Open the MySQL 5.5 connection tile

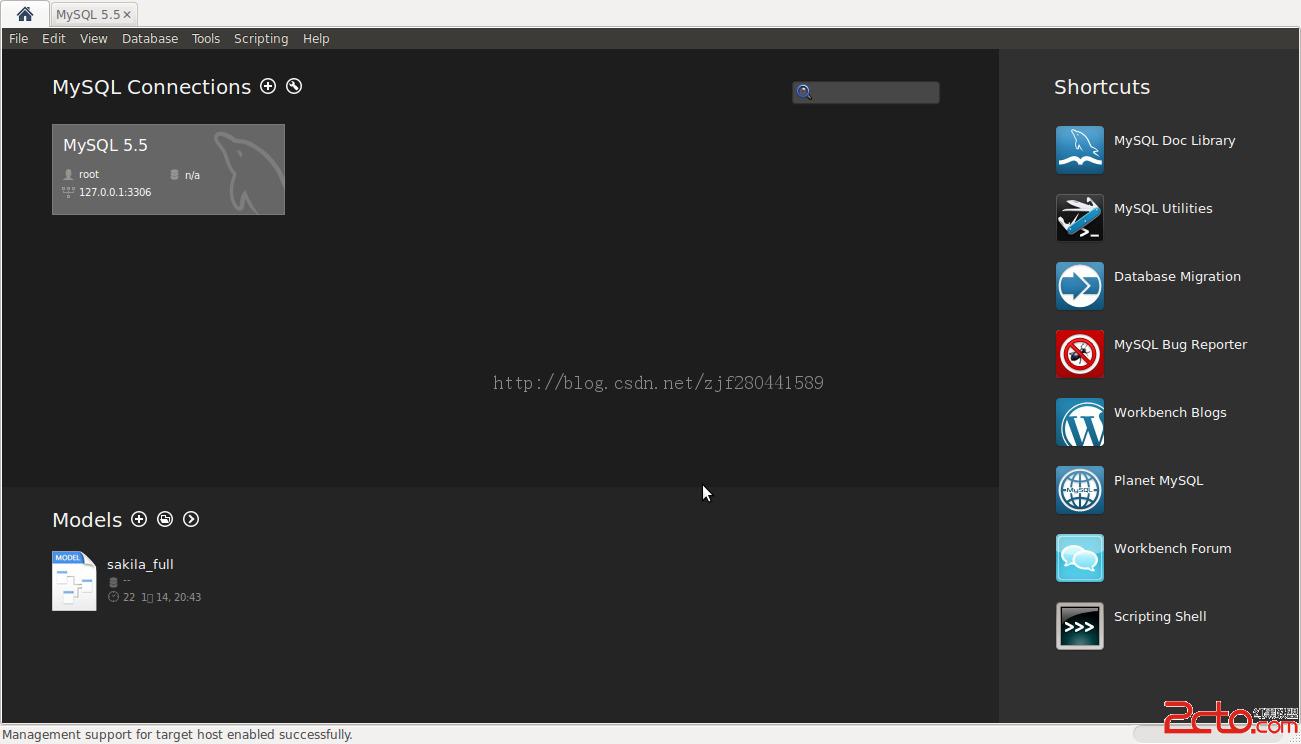(168, 169)
